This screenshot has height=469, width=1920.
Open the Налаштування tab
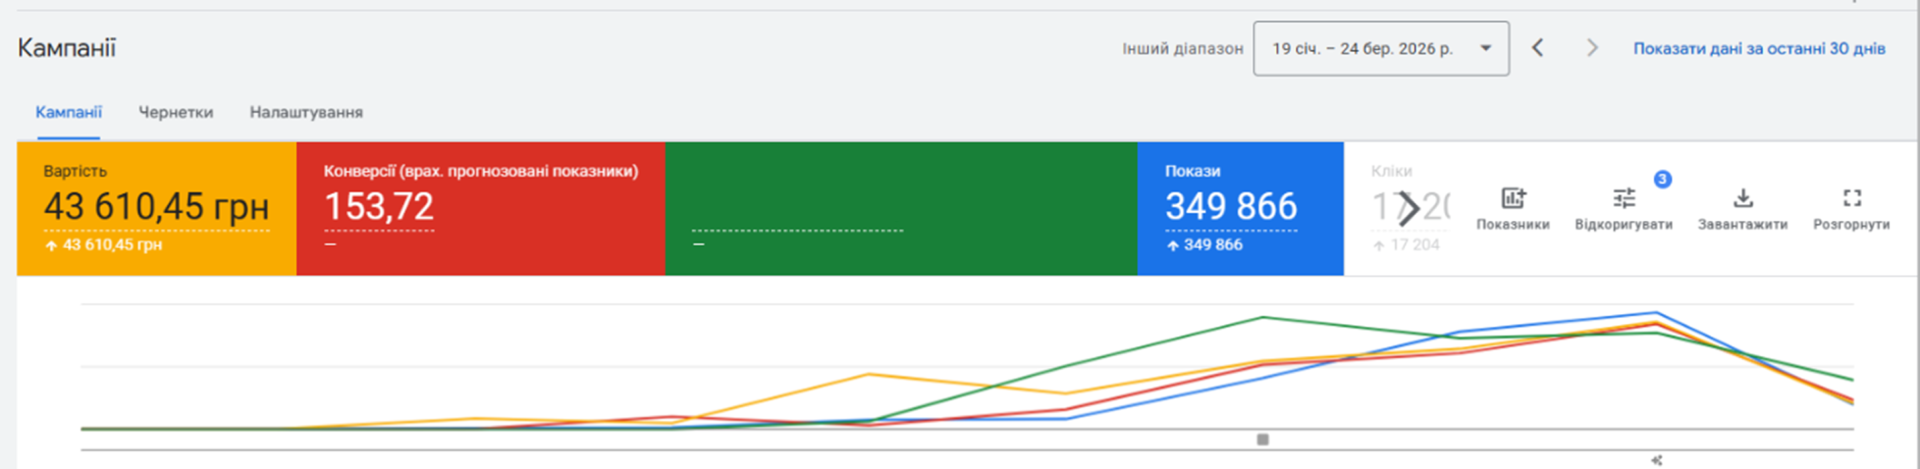pyautogui.click(x=306, y=112)
